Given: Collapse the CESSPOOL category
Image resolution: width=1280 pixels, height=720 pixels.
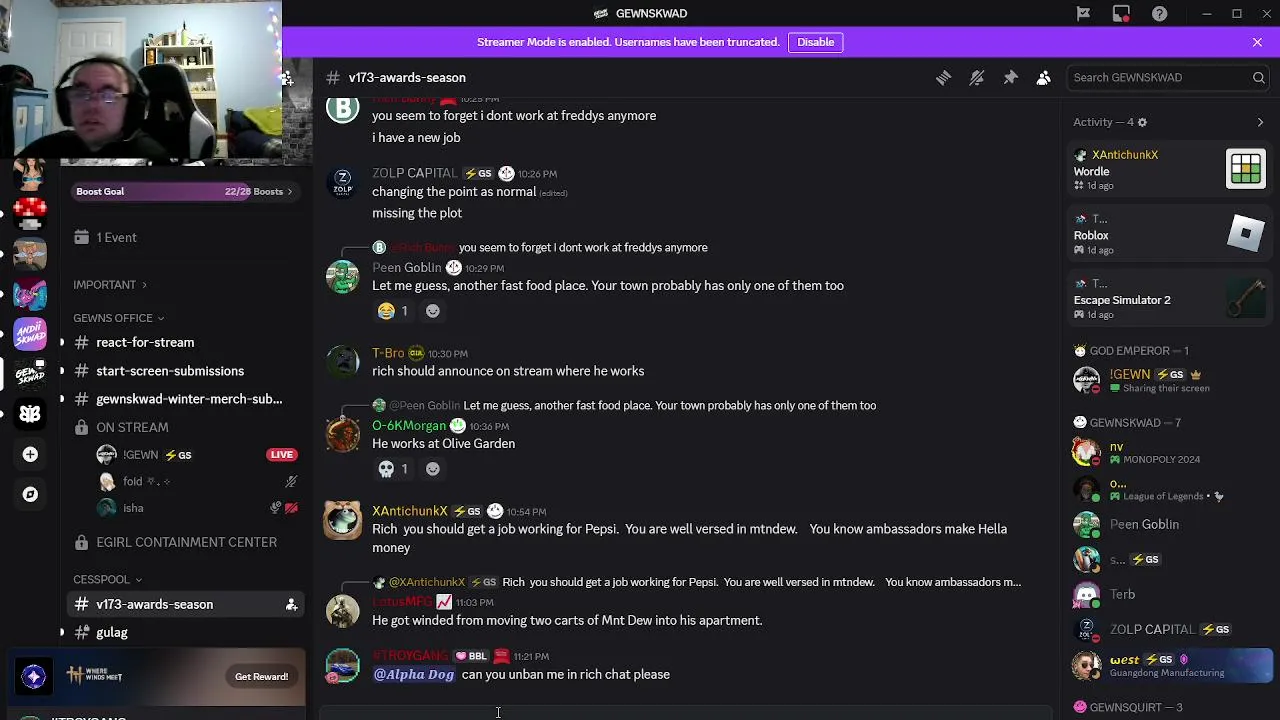Looking at the screenshot, I should pyautogui.click(x=107, y=579).
